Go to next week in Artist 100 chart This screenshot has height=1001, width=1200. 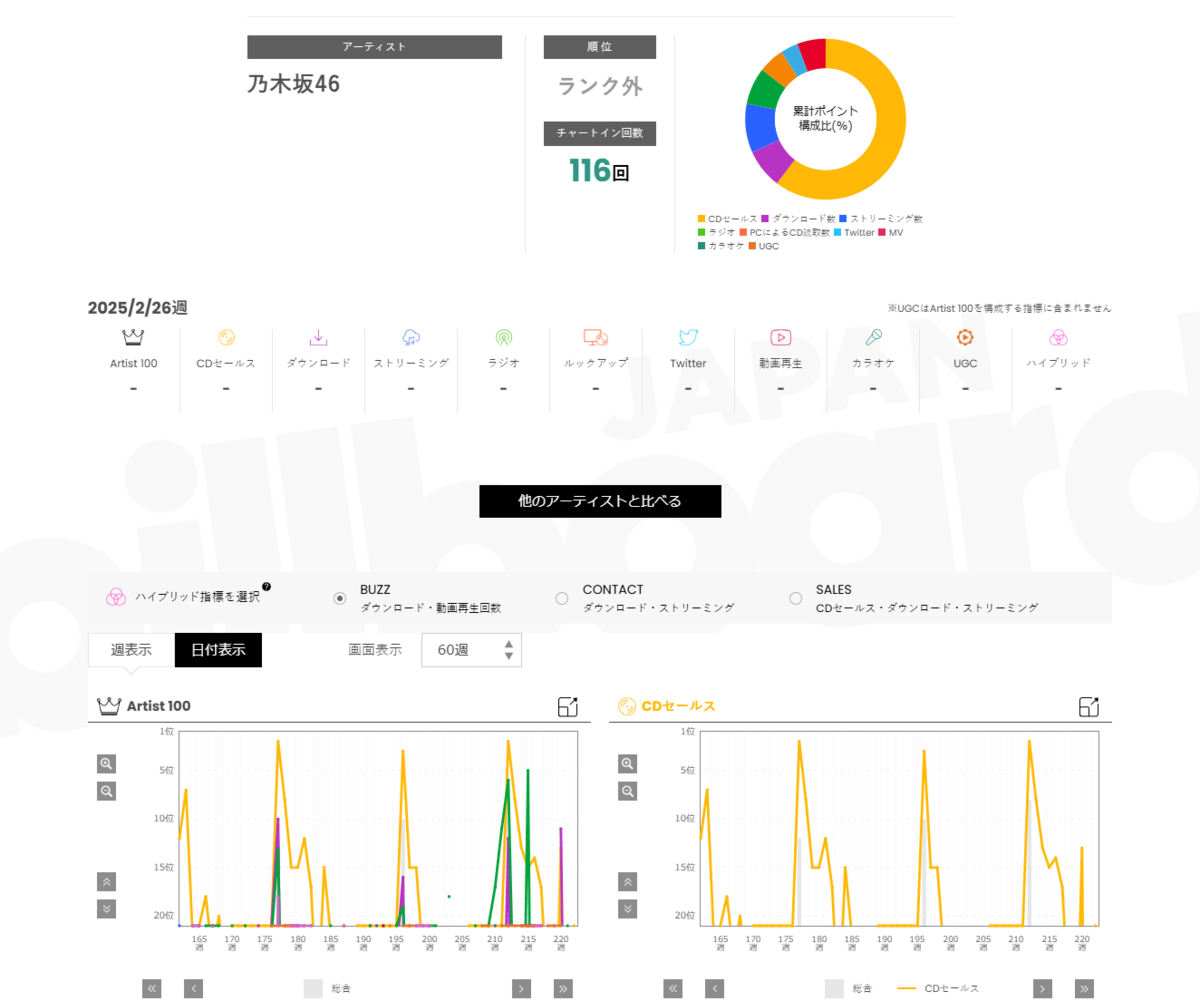click(521, 989)
